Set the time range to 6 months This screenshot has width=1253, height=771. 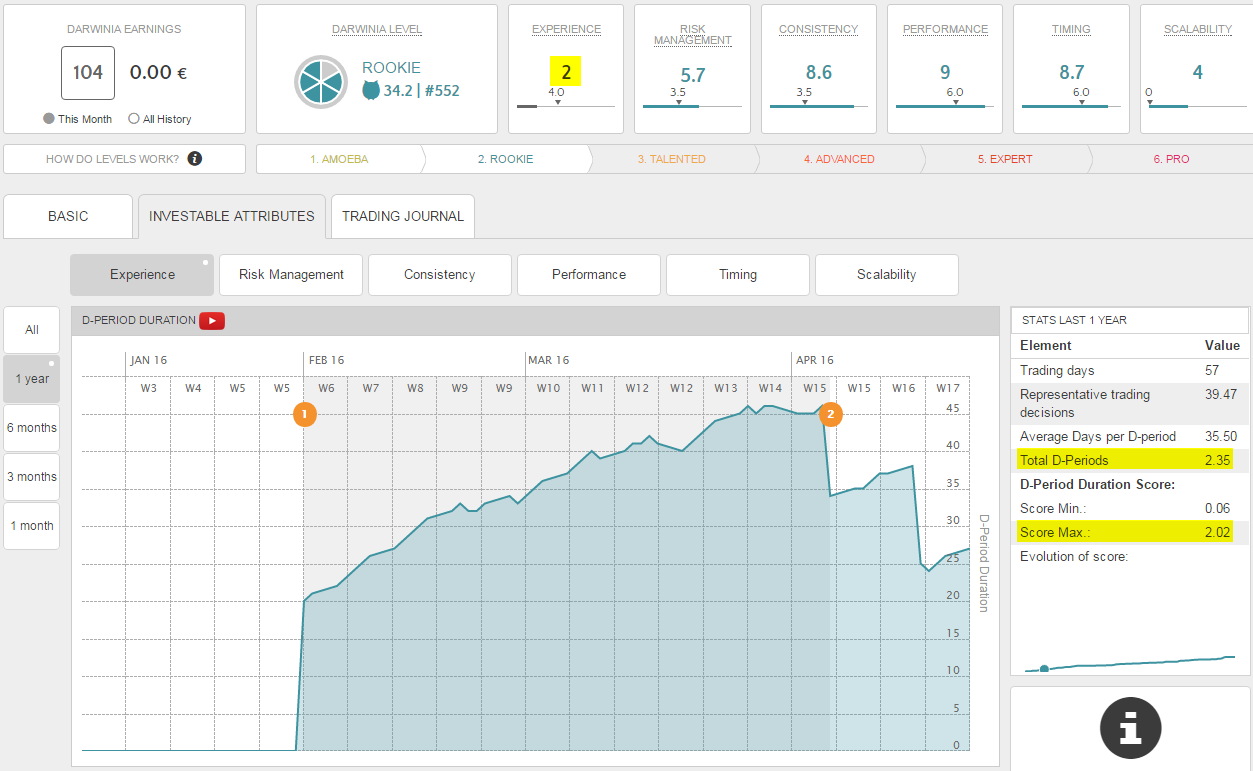[32, 428]
